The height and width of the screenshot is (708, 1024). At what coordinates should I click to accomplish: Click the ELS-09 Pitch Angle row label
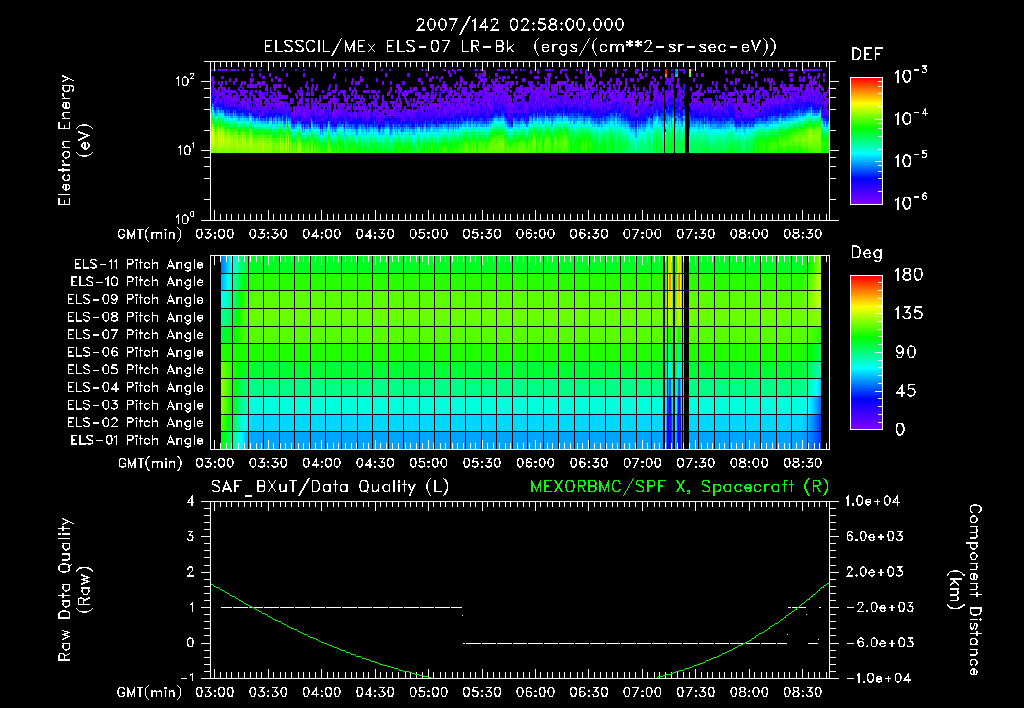(136, 300)
